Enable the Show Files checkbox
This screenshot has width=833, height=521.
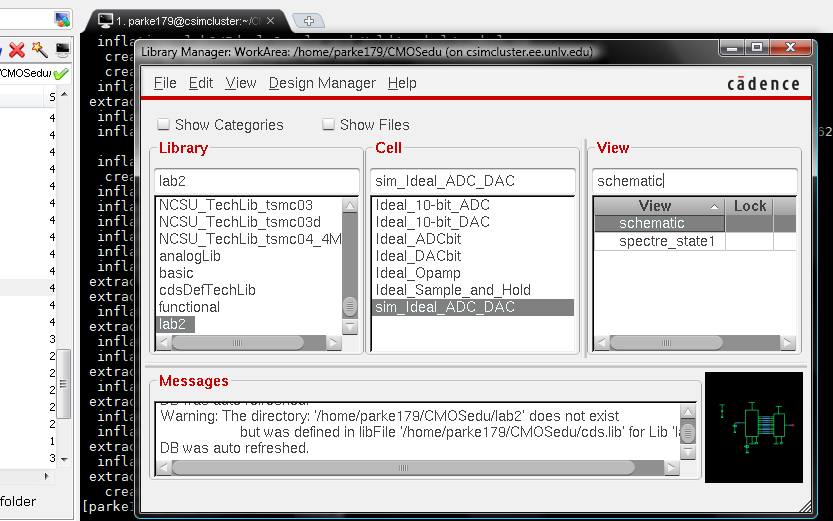point(328,125)
